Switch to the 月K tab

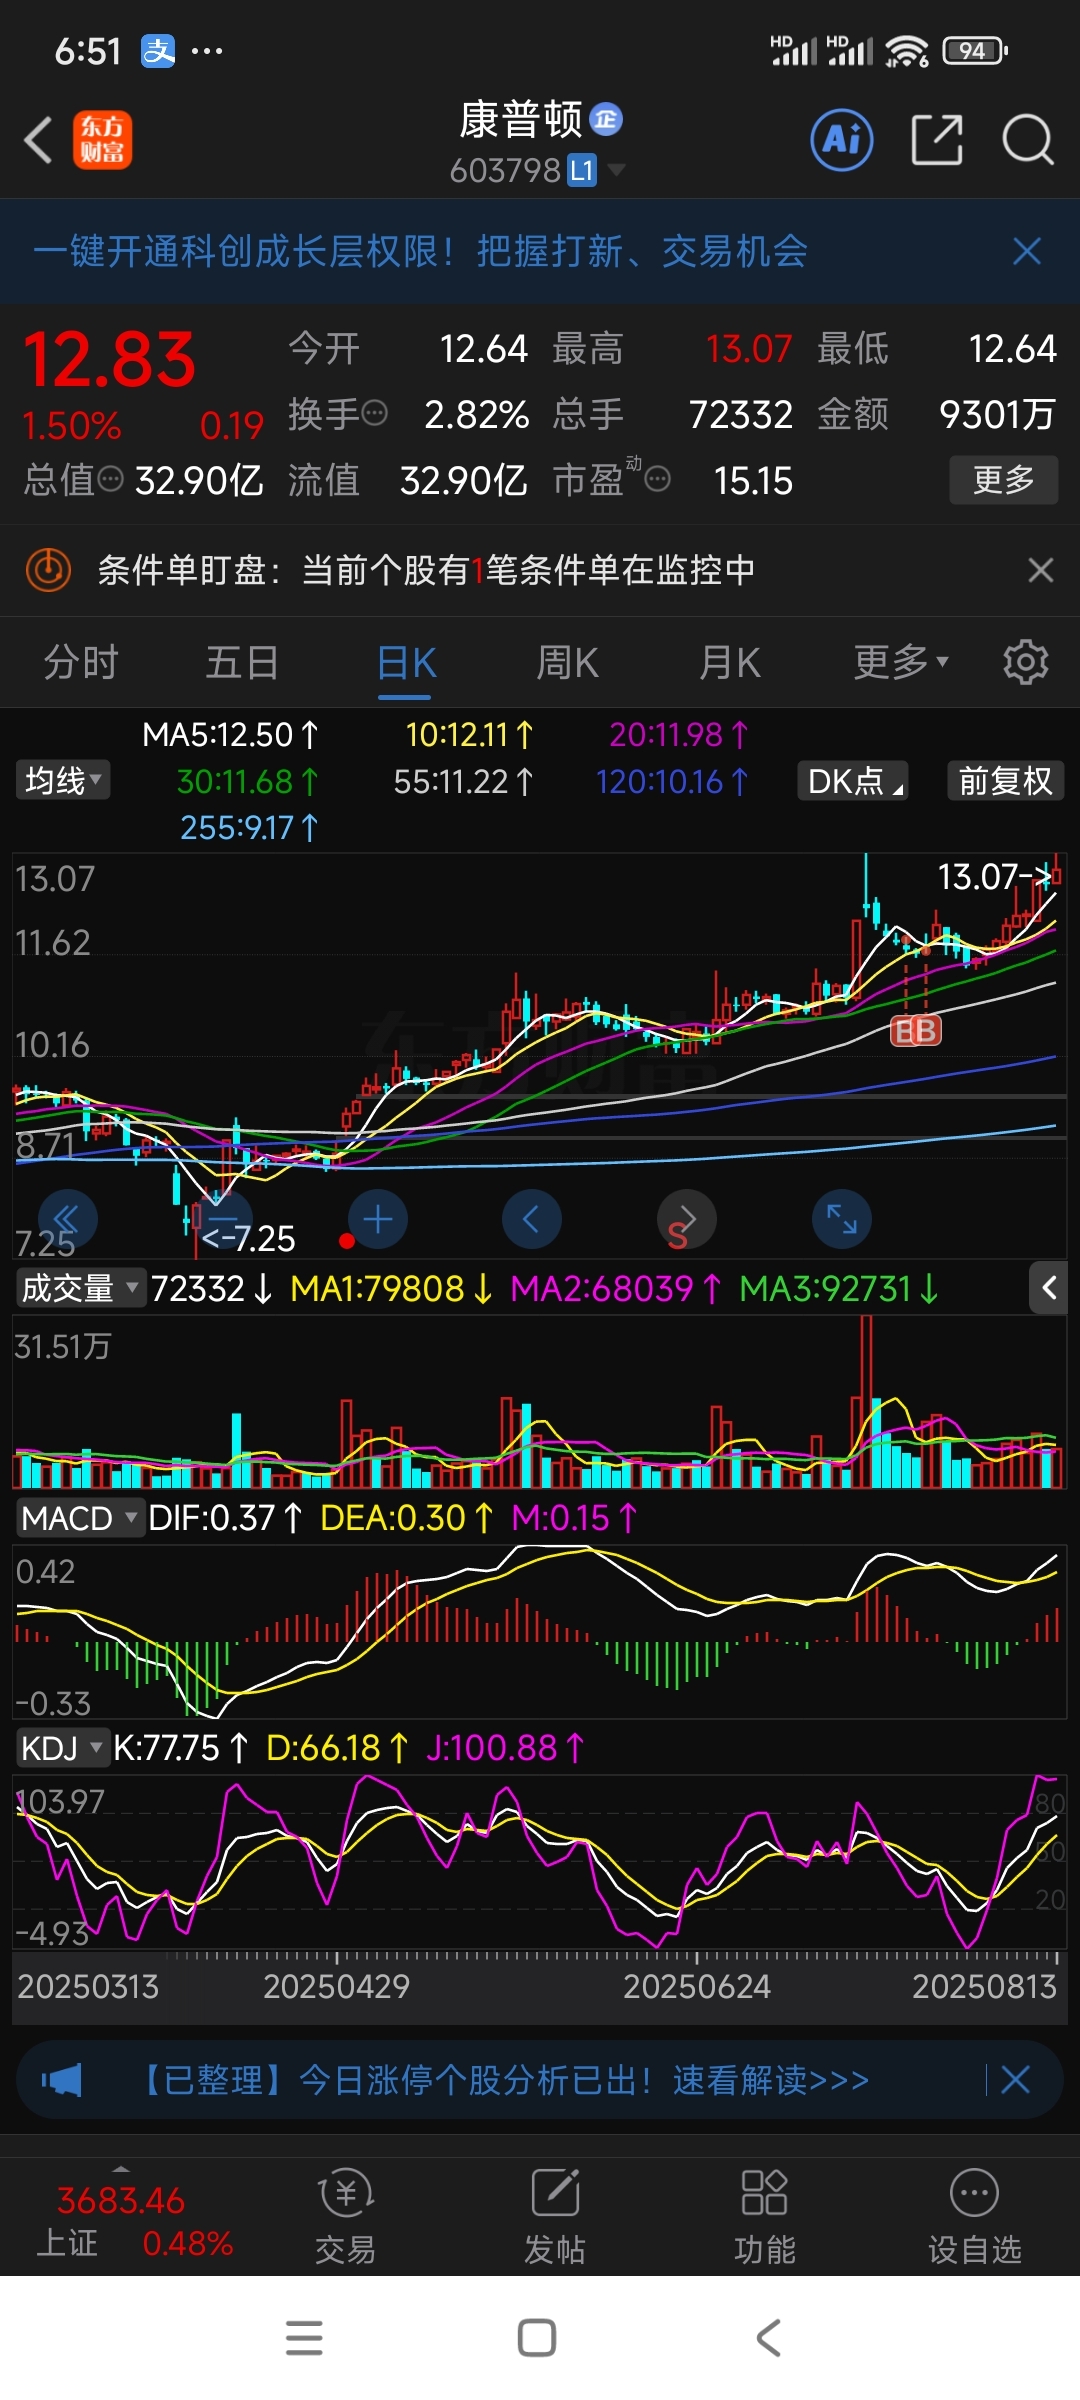click(730, 662)
